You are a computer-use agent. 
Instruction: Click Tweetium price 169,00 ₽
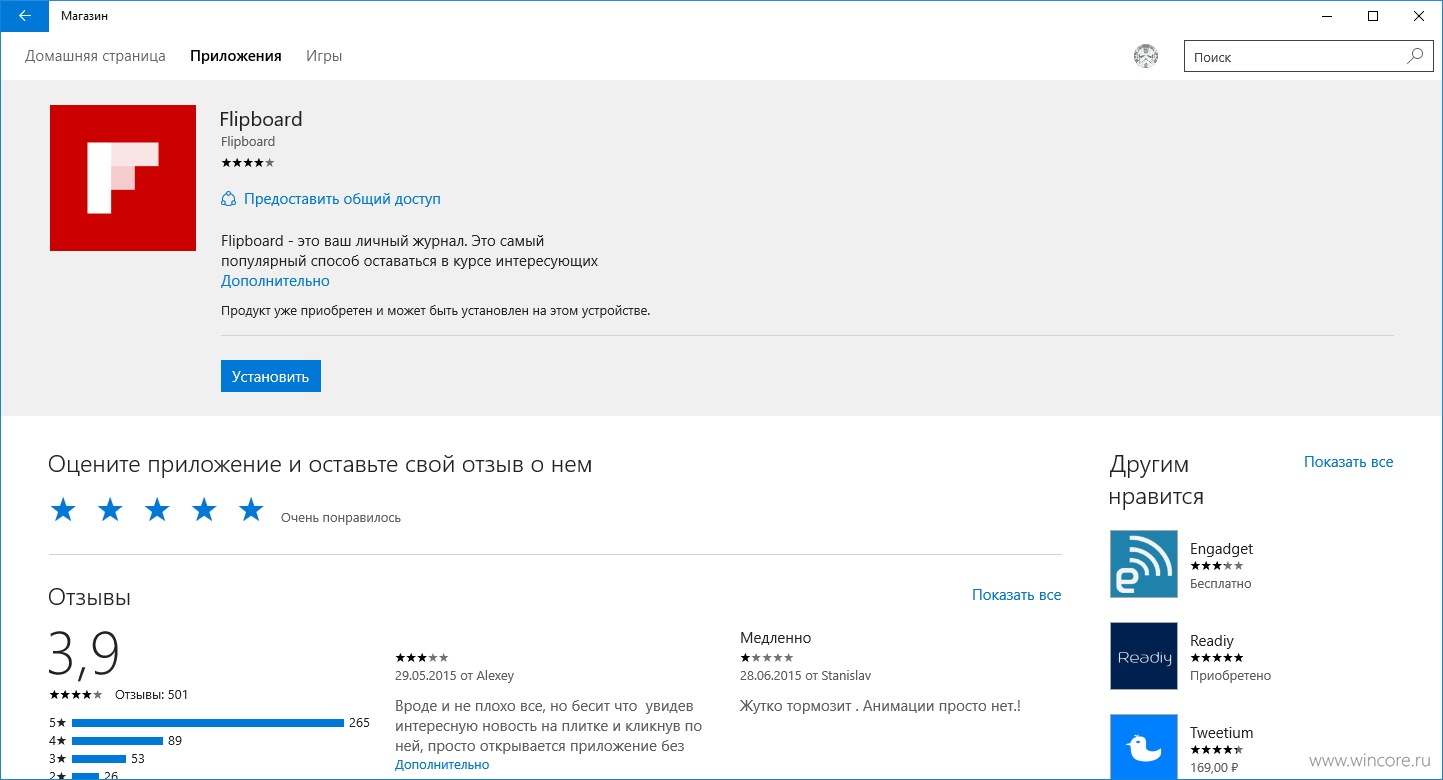(1214, 768)
